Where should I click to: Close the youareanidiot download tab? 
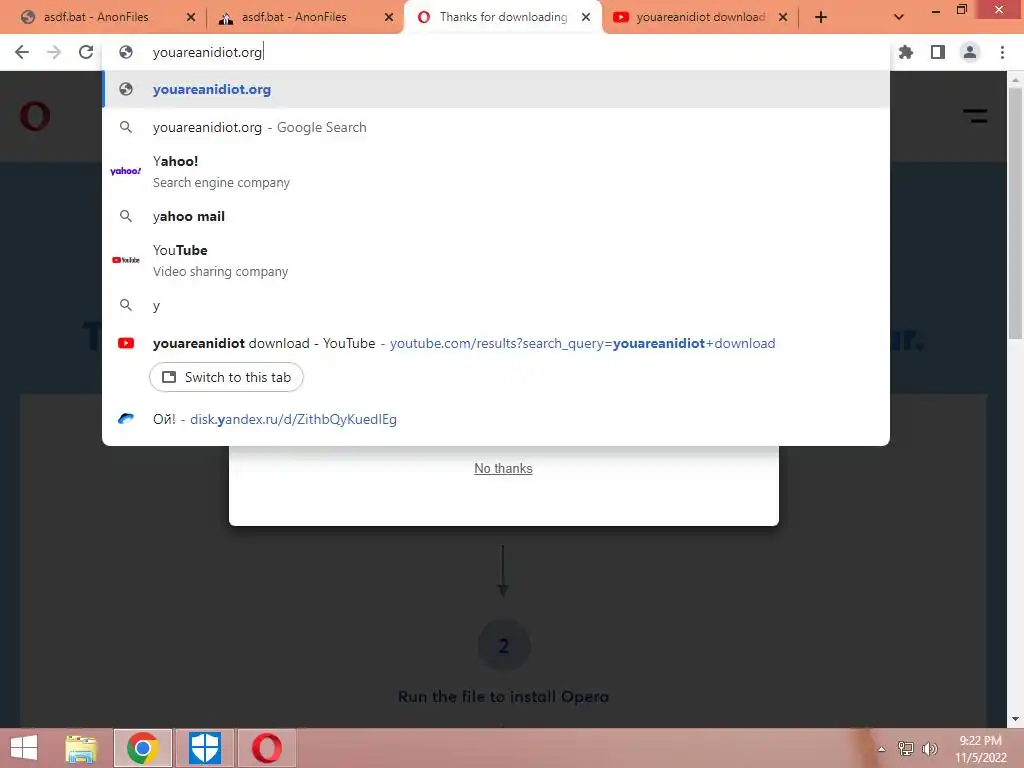pos(783,18)
